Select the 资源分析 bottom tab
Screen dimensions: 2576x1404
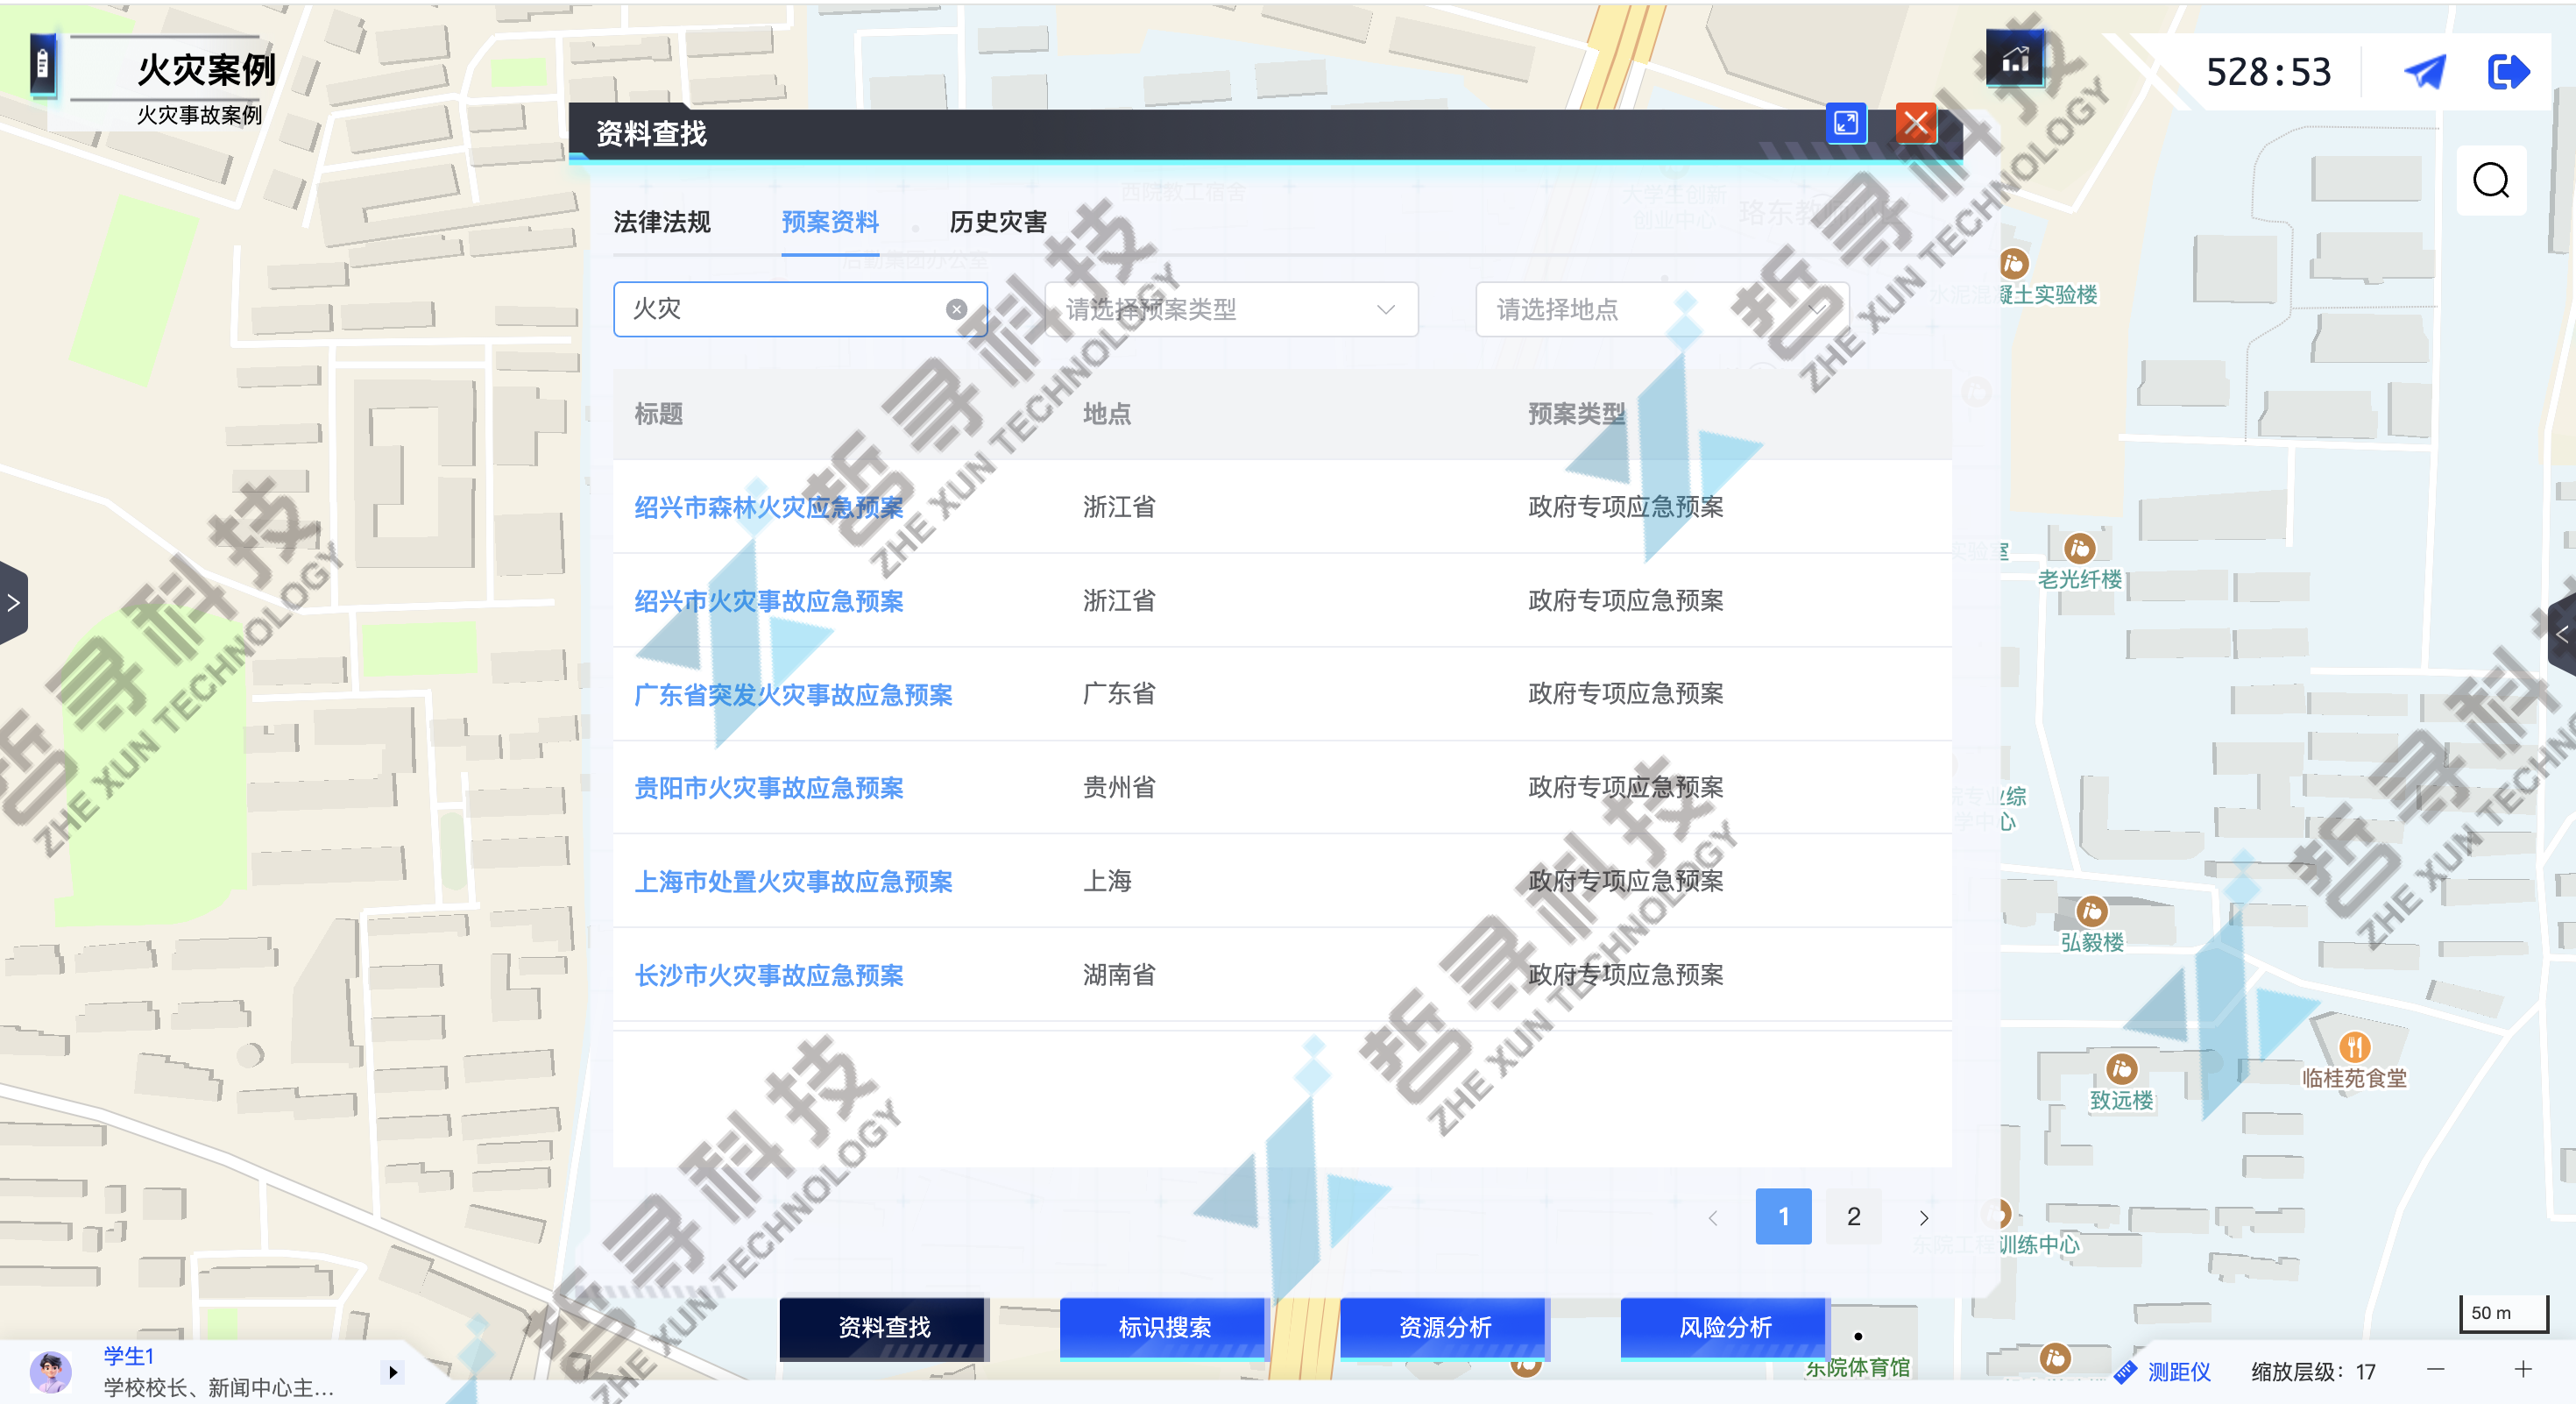tap(1444, 1327)
